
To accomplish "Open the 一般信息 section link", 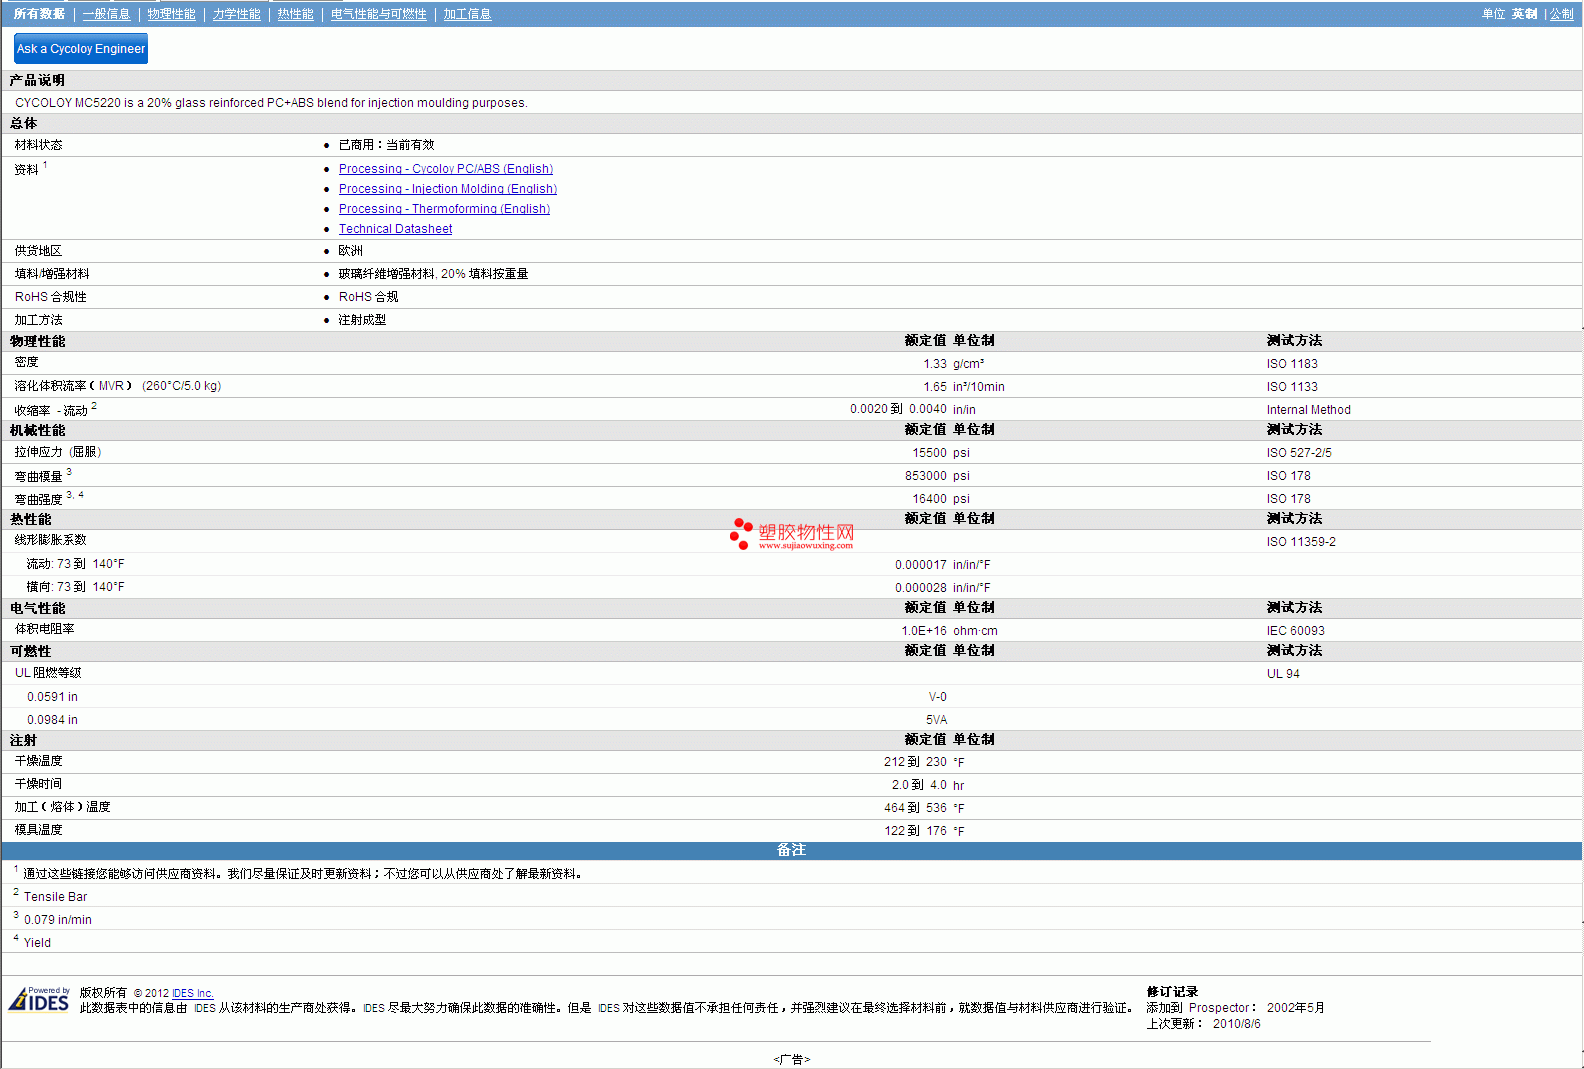I will [106, 14].
